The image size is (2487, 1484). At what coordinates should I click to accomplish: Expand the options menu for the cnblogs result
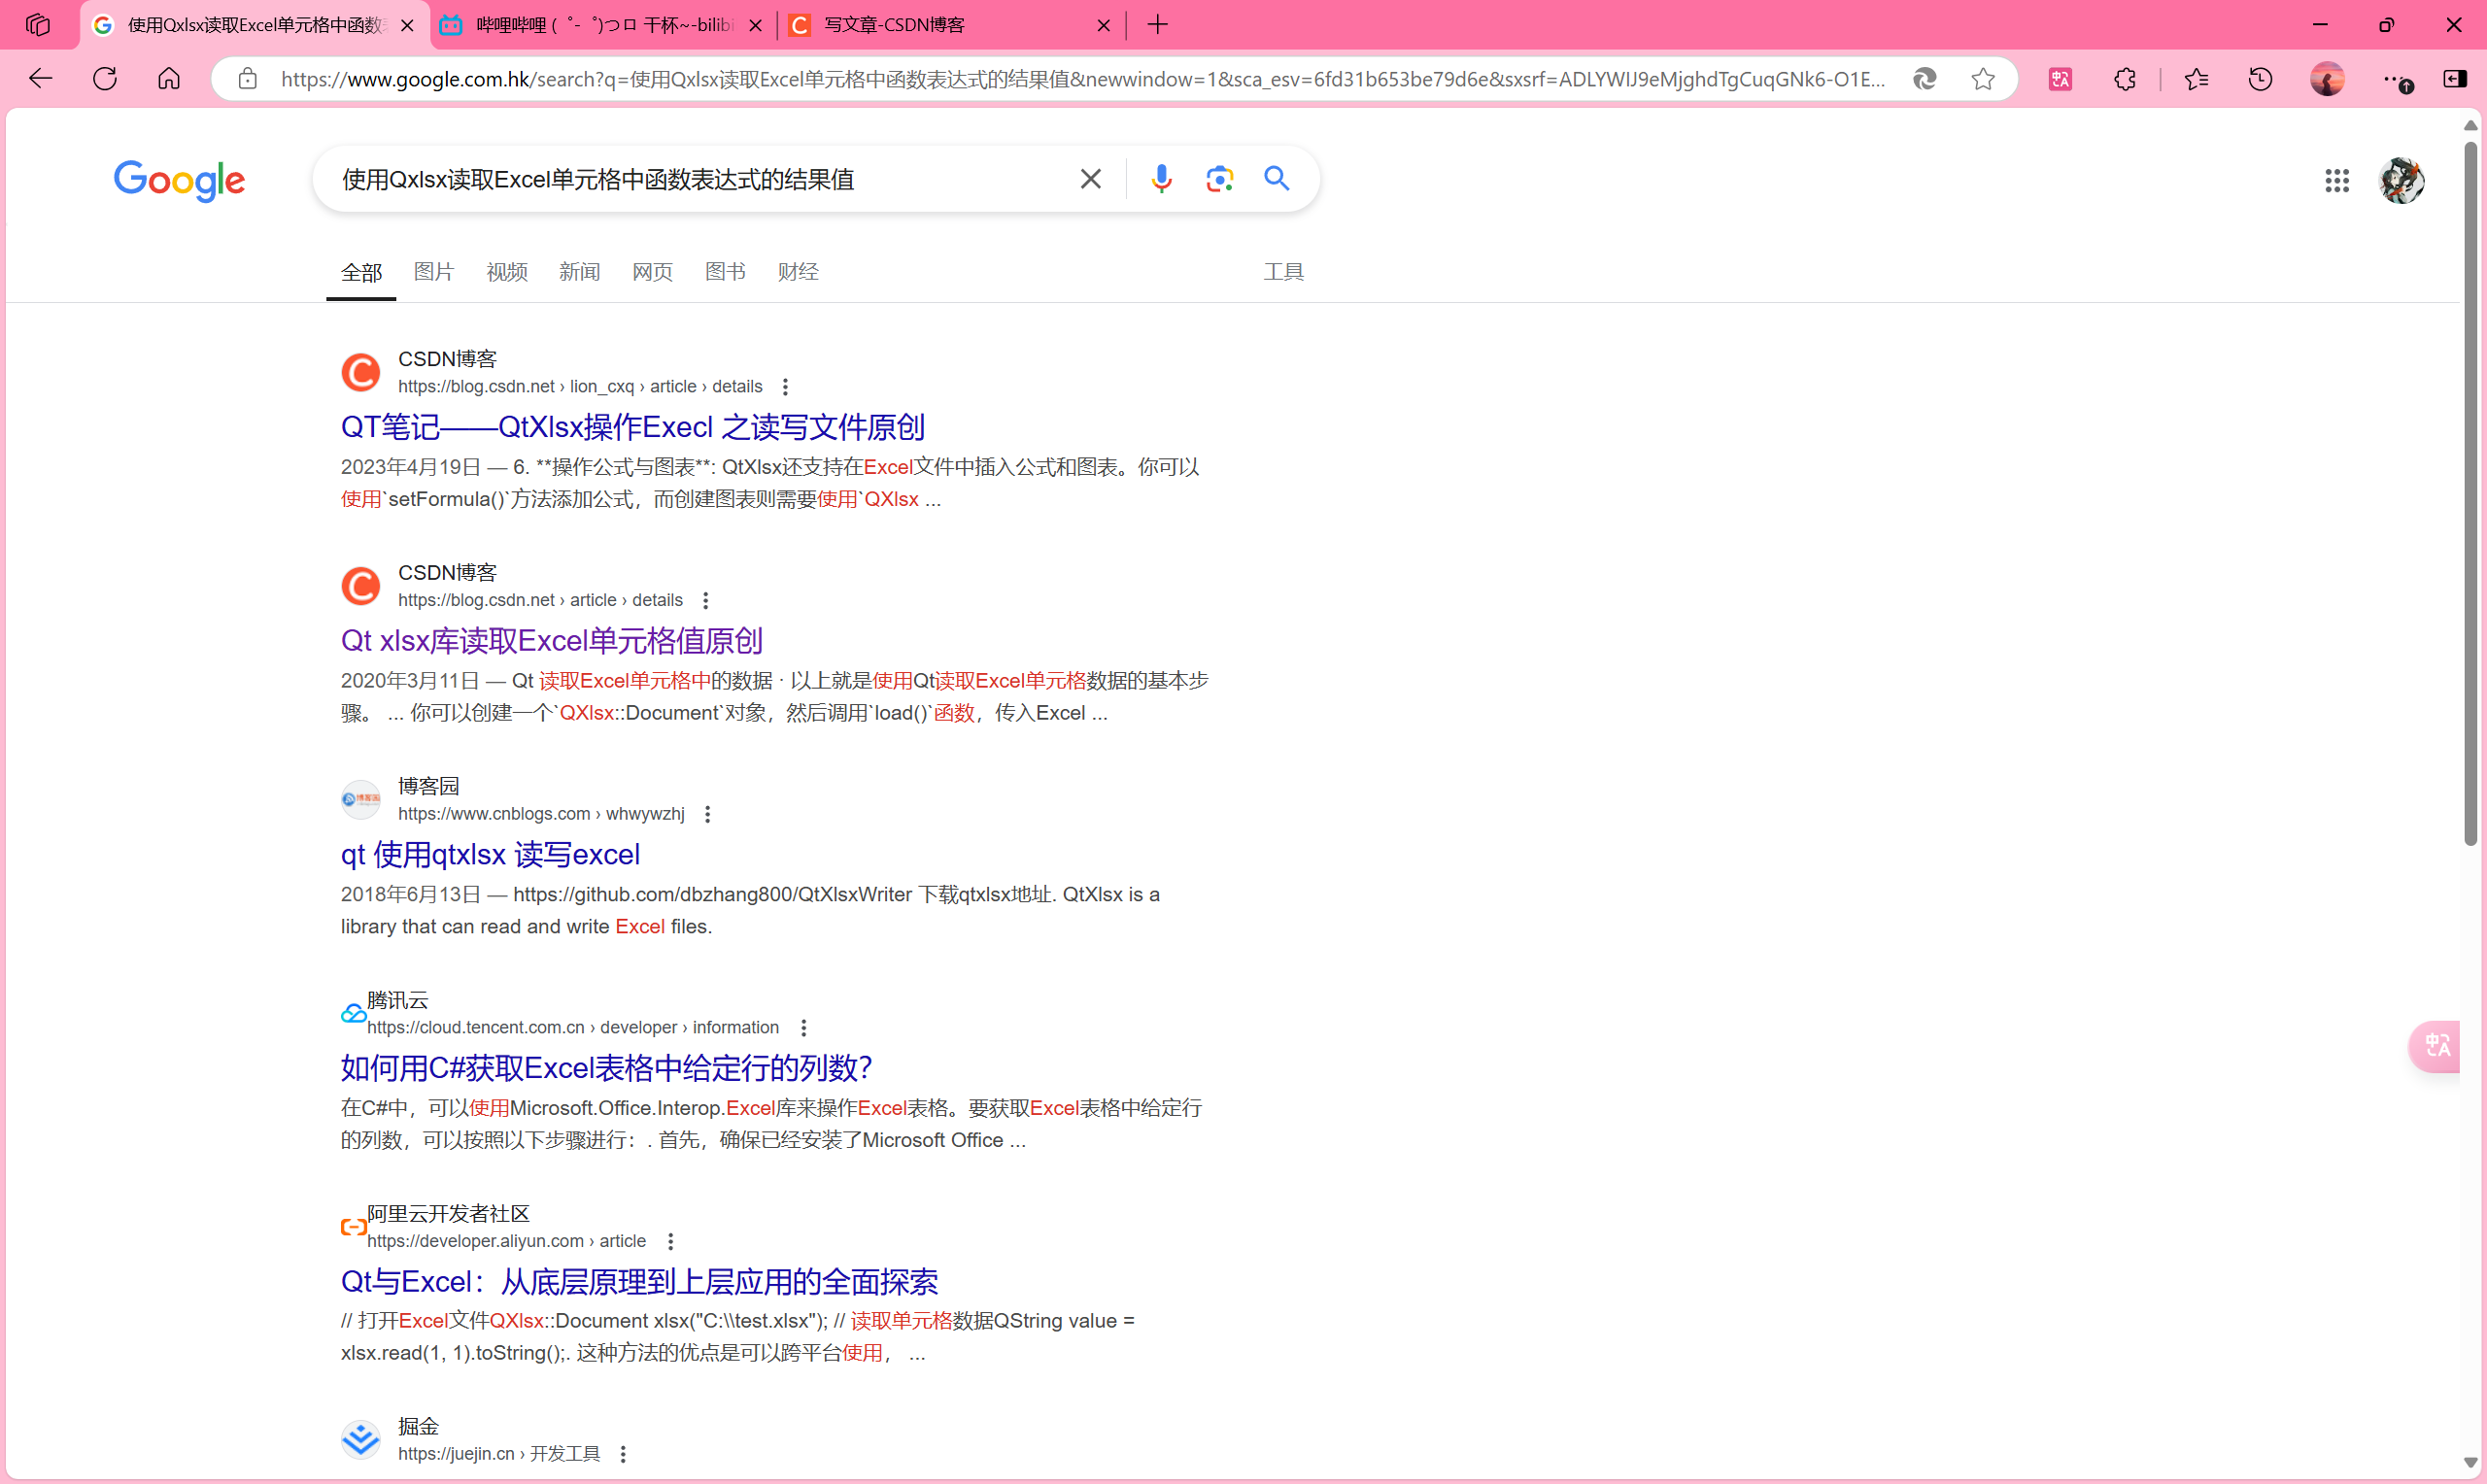(708, 814)
